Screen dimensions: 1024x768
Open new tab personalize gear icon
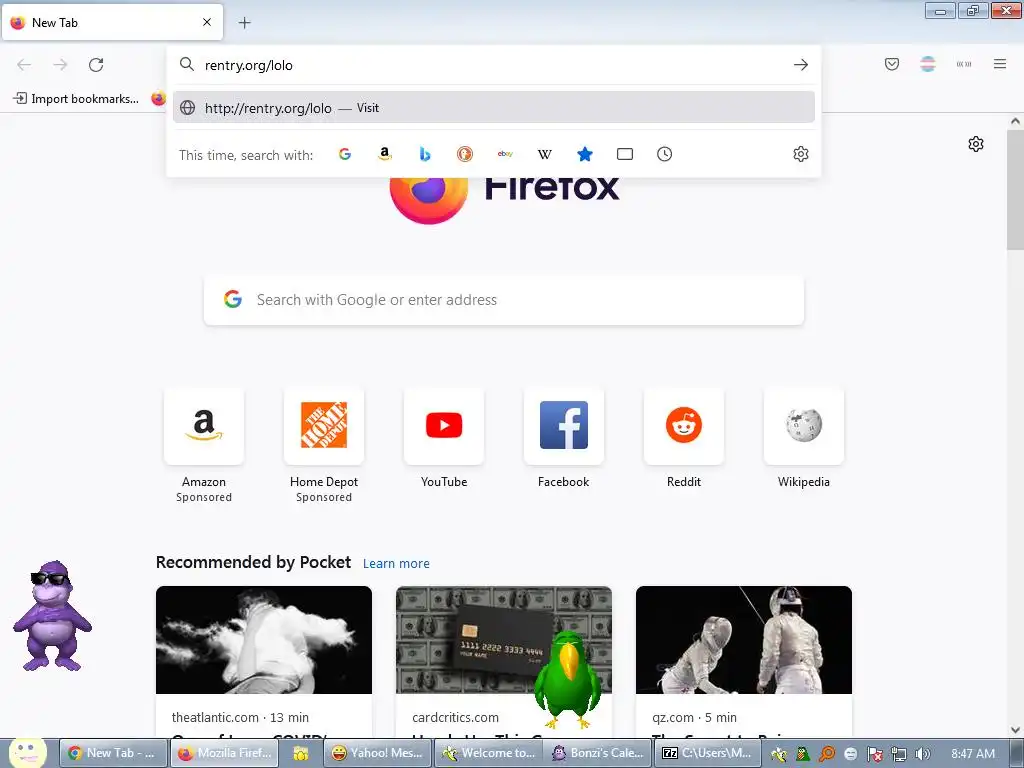coord(976,144)
